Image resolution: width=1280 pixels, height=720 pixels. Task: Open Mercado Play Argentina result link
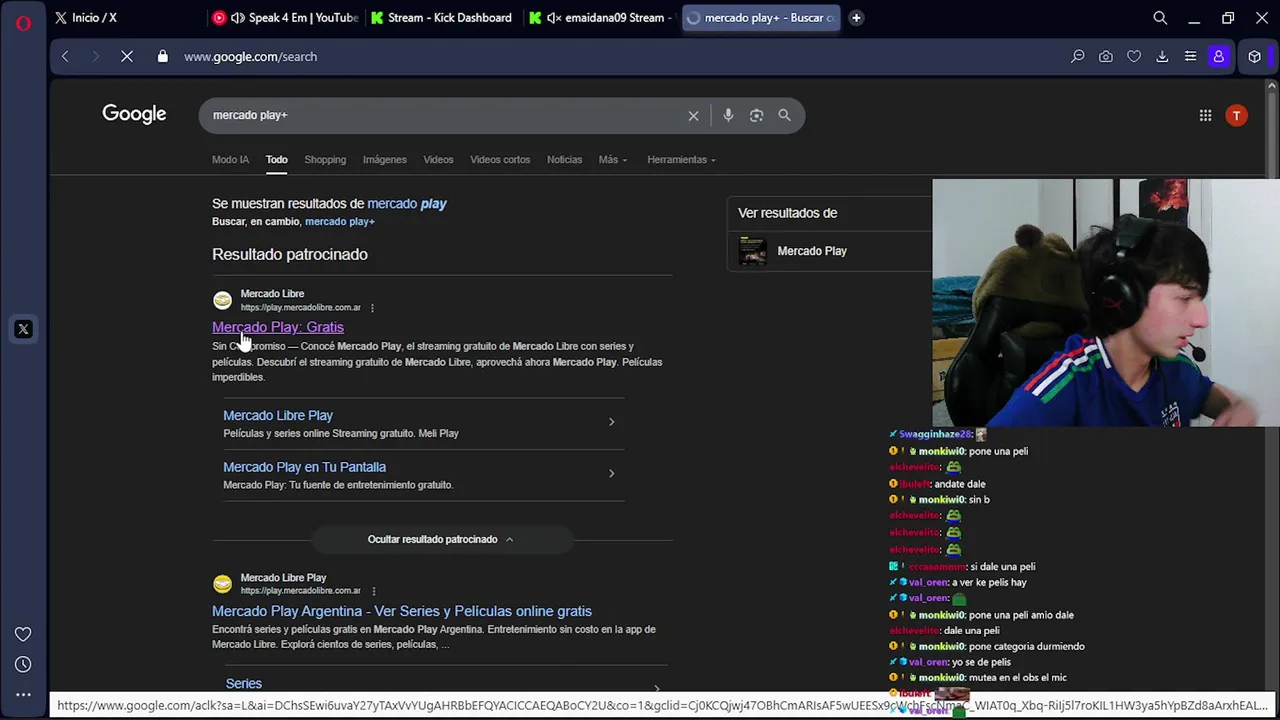(x=402, y=612)
